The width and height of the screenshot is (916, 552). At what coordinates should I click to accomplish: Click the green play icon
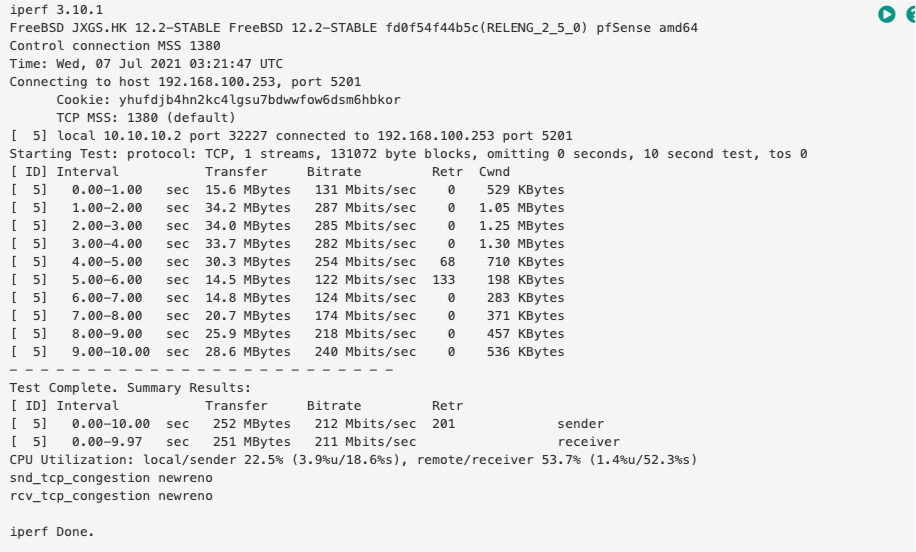(x=885, y=13)
